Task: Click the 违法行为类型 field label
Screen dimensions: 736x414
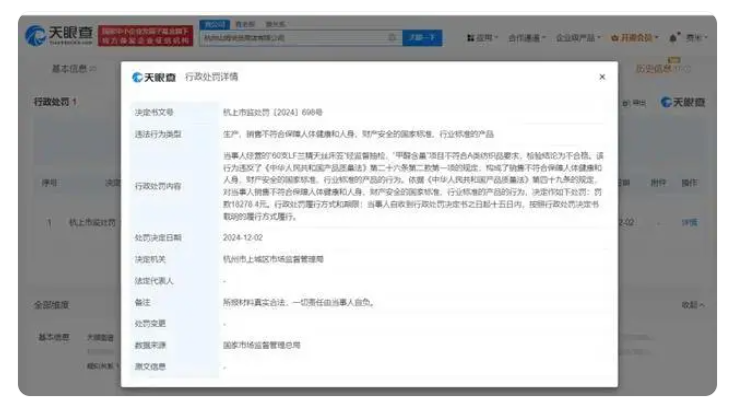Action: point(158,134)
